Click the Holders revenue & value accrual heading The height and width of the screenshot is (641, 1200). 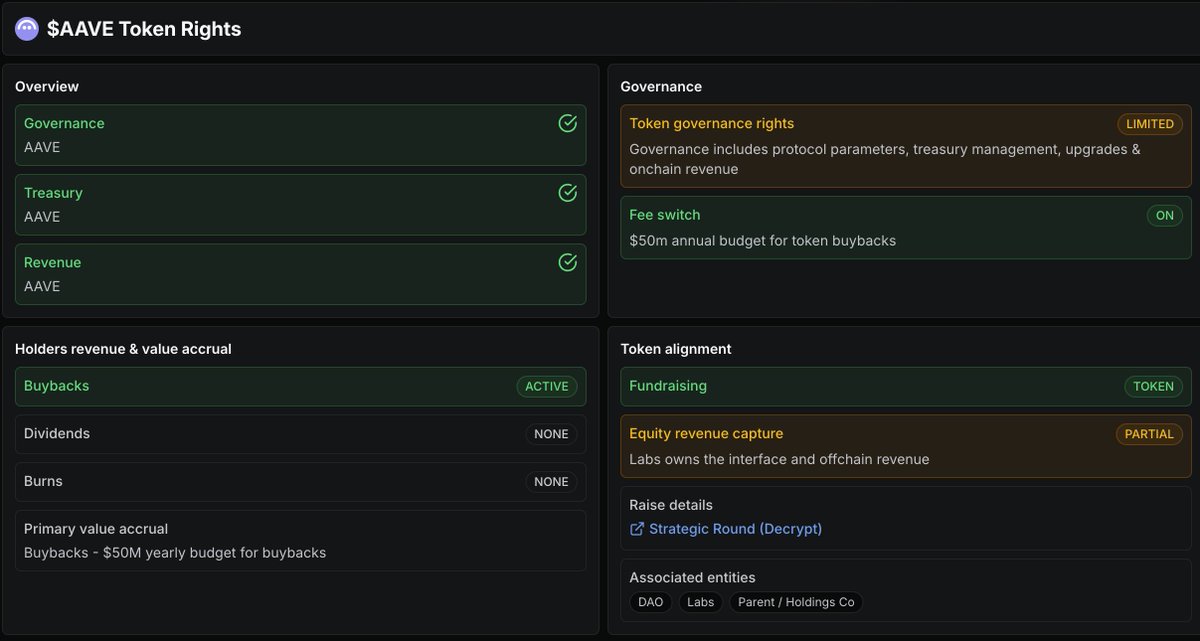coord(123,349)
